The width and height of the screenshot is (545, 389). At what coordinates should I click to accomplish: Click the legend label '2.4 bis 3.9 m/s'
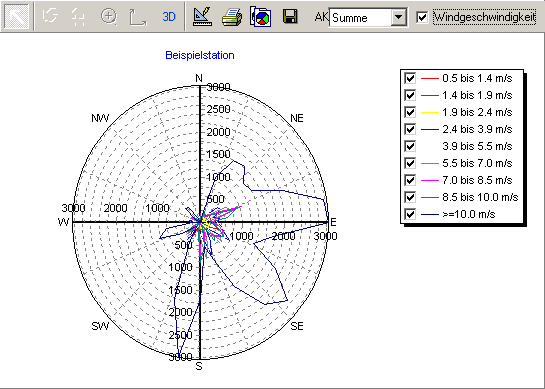coord(477,129)
